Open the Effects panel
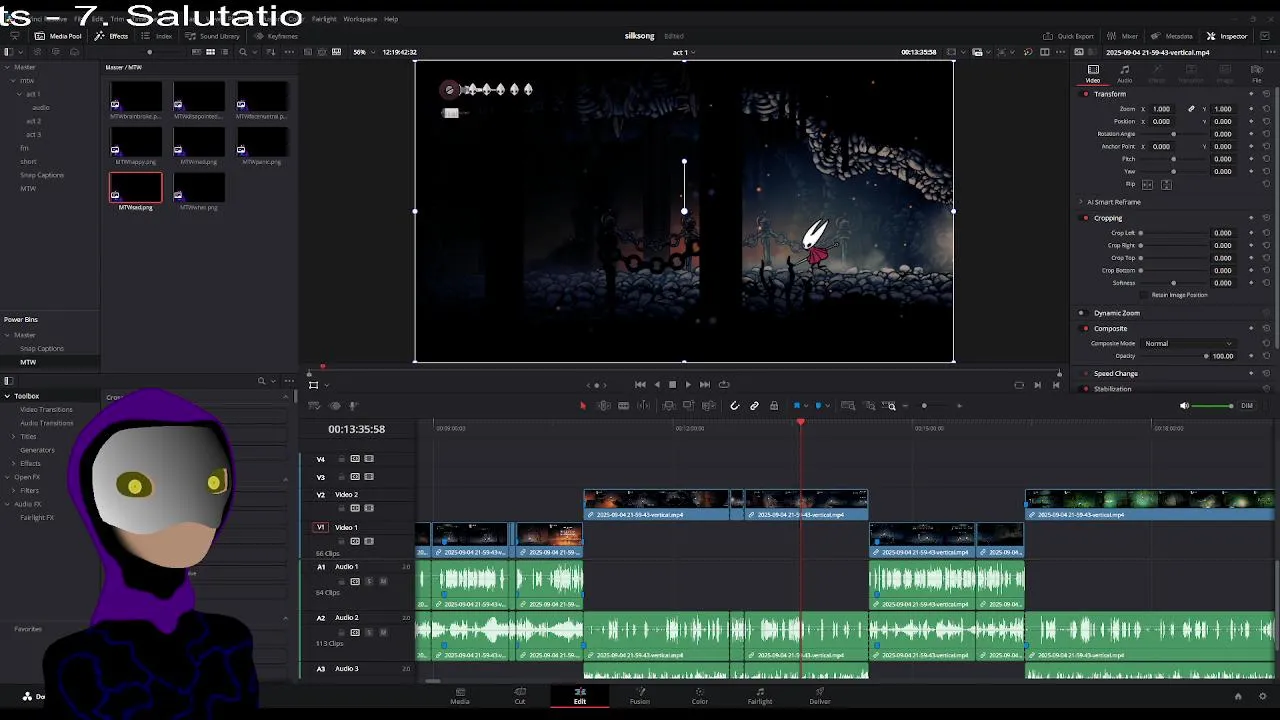The image size is (1280, 720). pos(112,36)
